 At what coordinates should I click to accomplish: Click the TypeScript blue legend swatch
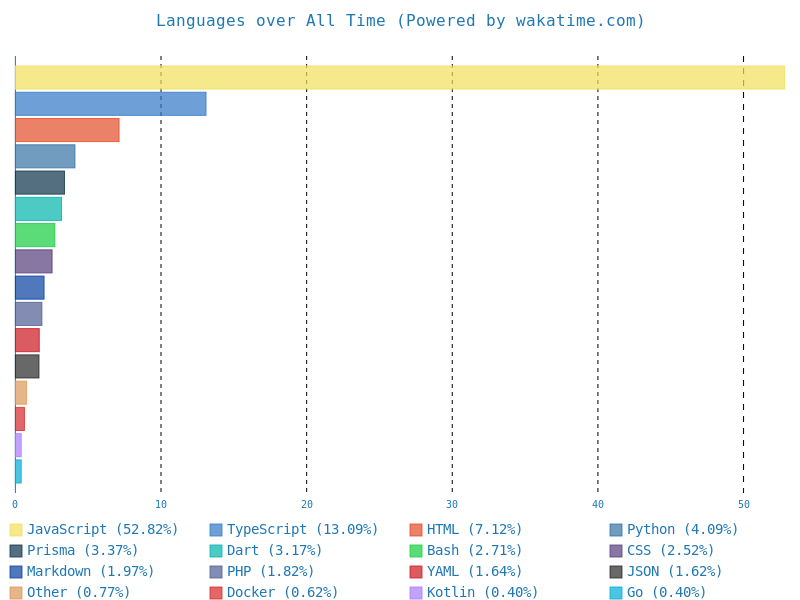click(x=216, y=530)
